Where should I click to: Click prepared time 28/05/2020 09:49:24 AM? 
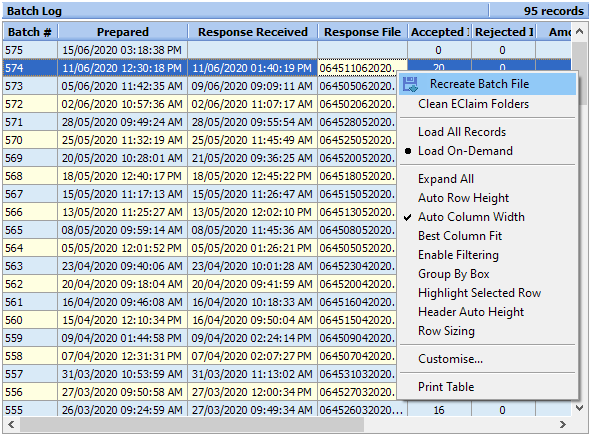coord(122,122)
